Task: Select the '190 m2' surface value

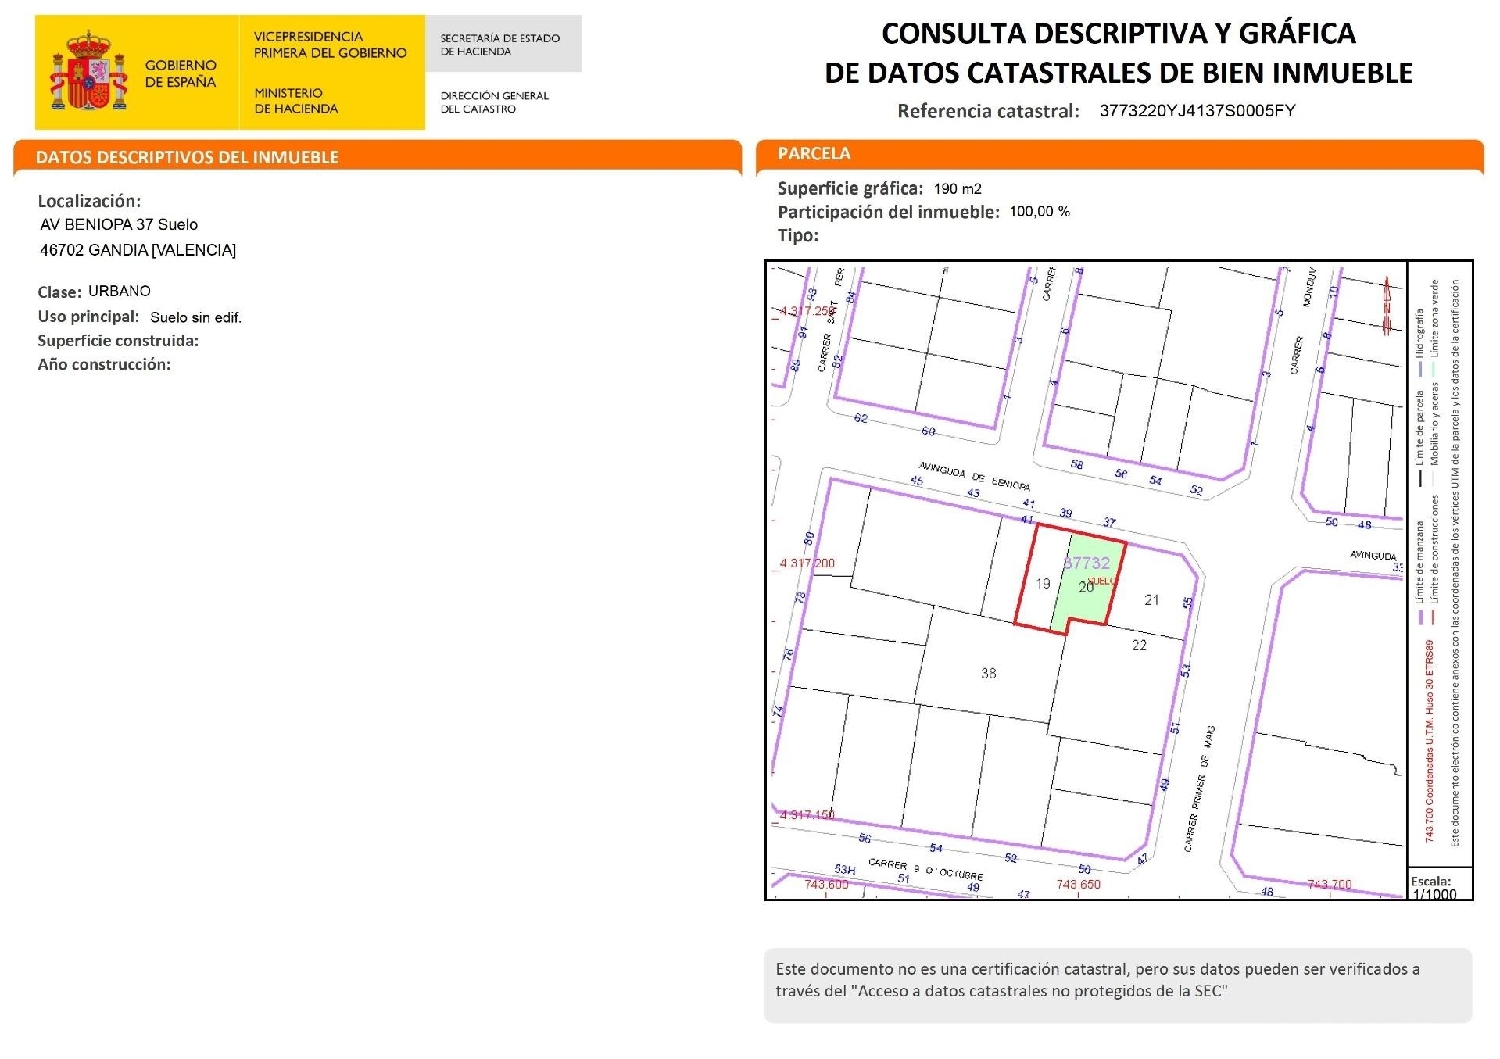Action: 958,189
